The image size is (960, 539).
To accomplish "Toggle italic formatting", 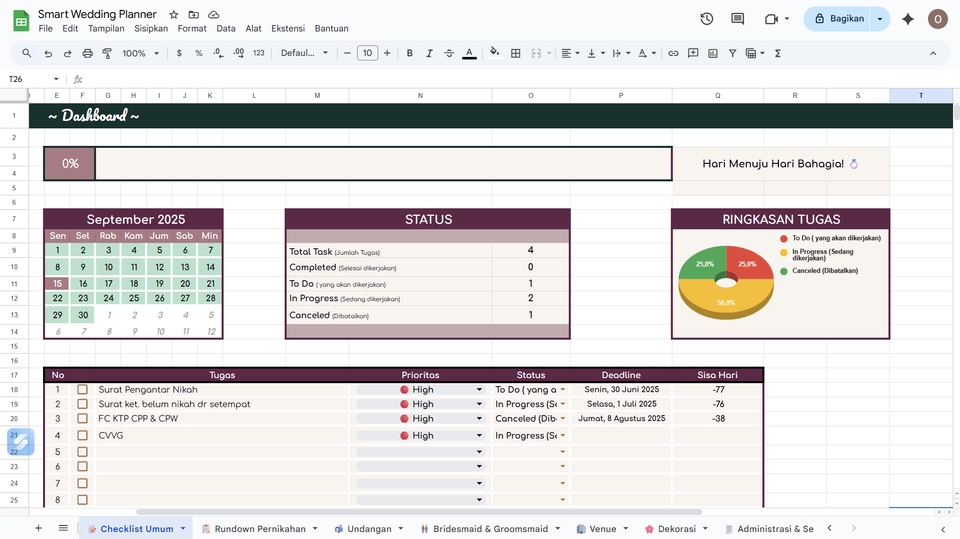I will click(429, 53).
